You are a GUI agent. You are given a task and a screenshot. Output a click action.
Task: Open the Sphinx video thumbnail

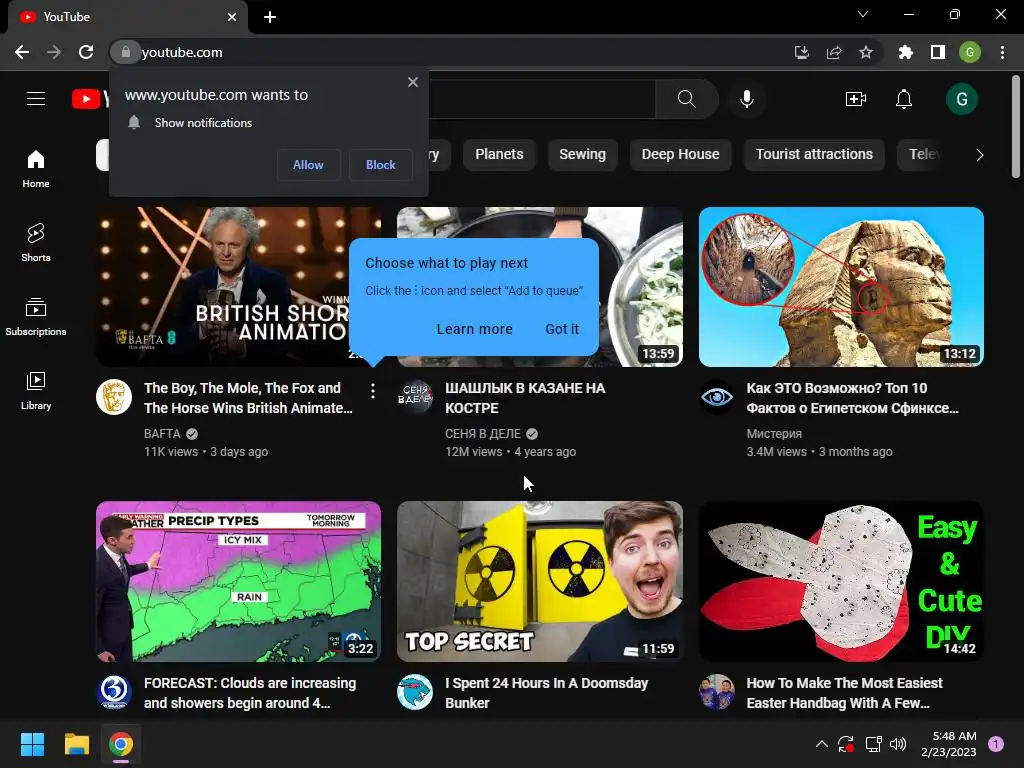[x=840, y=287]
